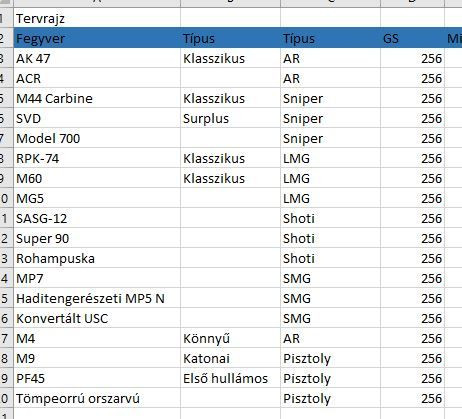Click the 256 value for Konvertált USC
The image size is (462, 419).
pos(412,318)
